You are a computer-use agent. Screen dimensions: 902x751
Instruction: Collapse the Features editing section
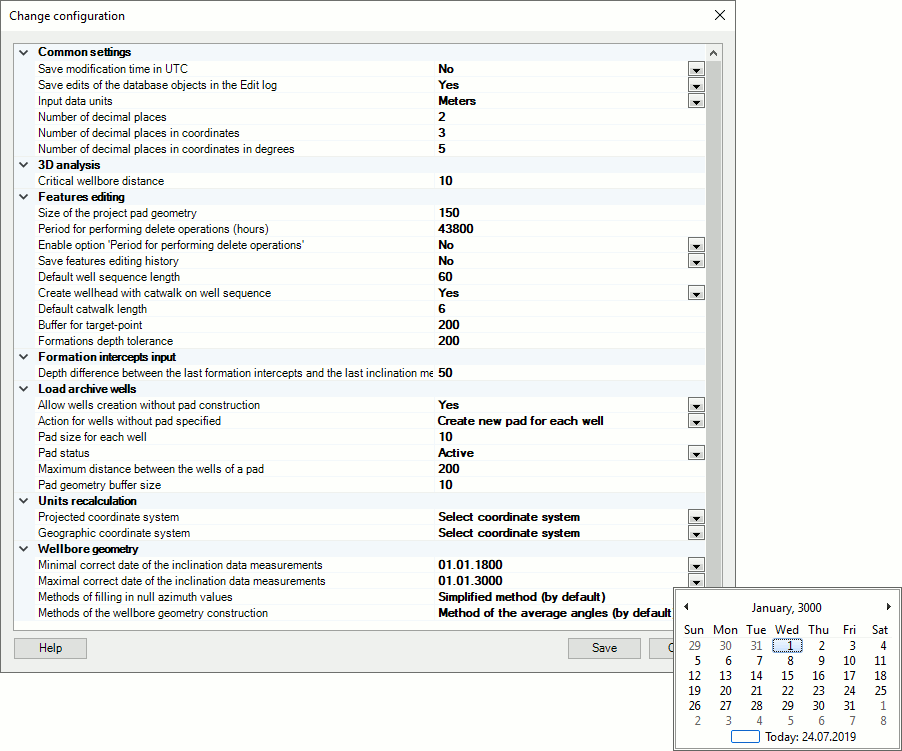pyautogui.click(x=24, y=197)
